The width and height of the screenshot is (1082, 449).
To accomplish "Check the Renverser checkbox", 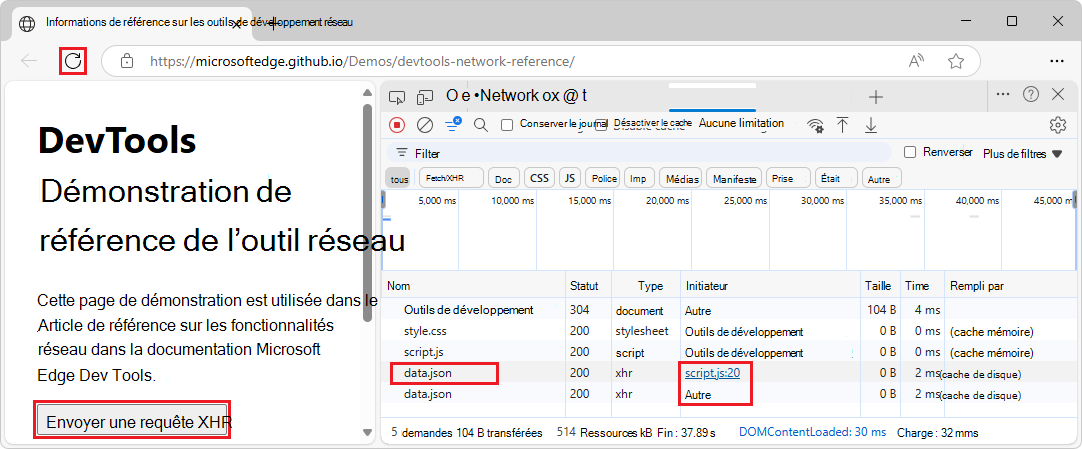I will pyautogui.click(x=910, y=152).
